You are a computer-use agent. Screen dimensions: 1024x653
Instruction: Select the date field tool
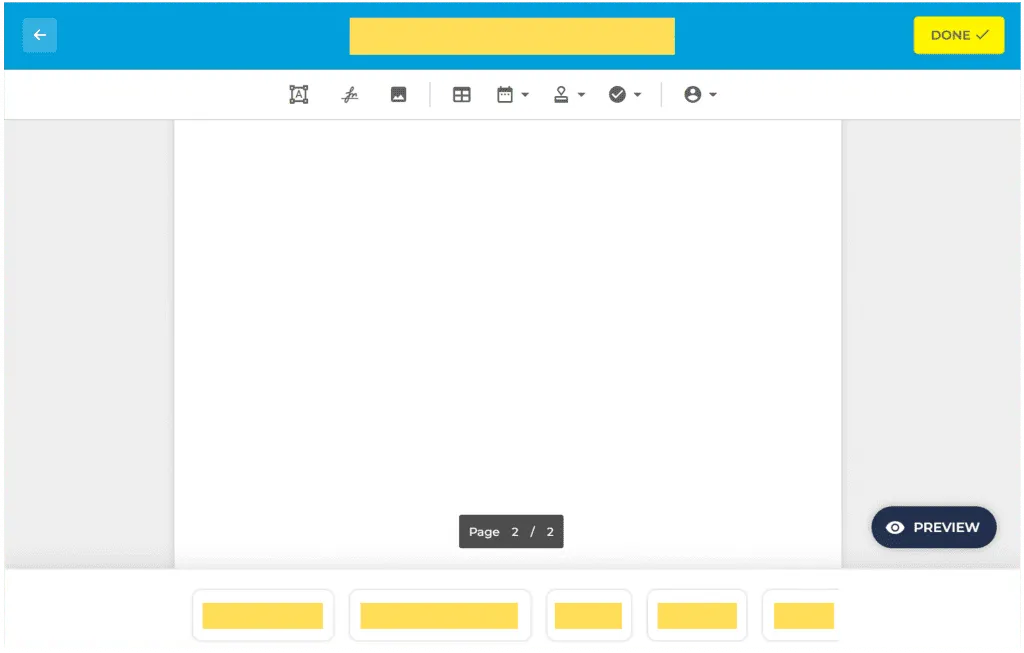tap(506, 94)
